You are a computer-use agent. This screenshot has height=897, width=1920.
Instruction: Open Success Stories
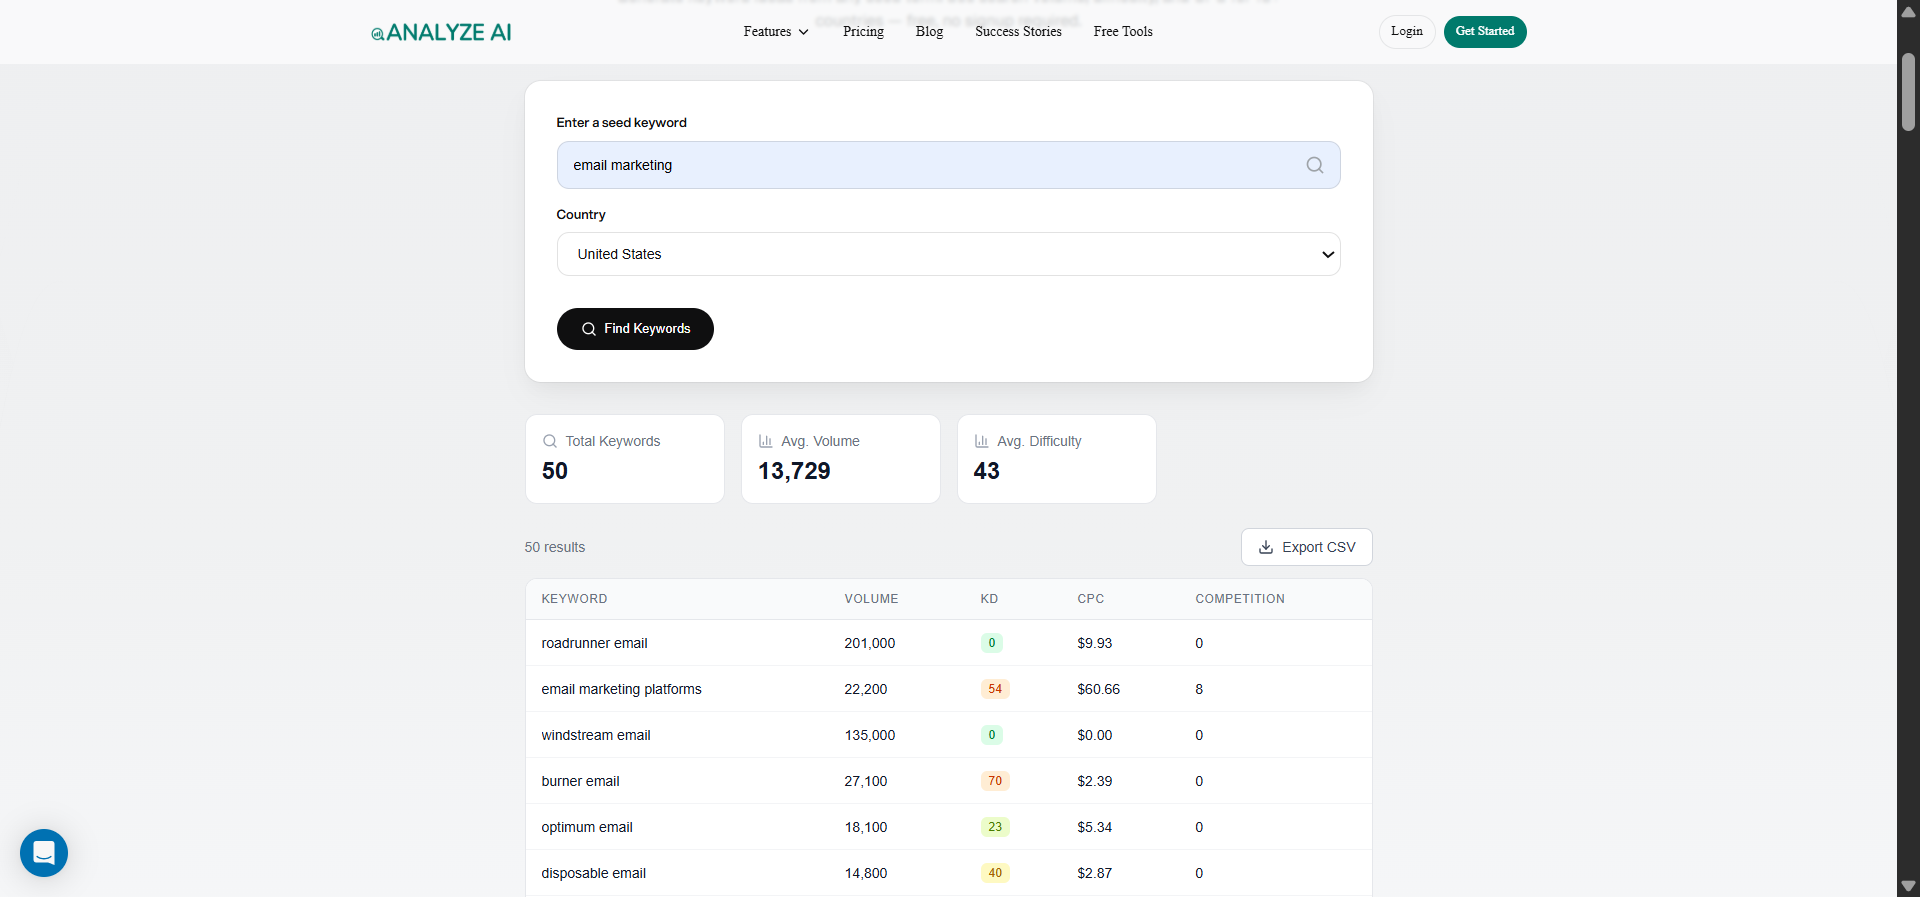click(x=1018, y=32)
